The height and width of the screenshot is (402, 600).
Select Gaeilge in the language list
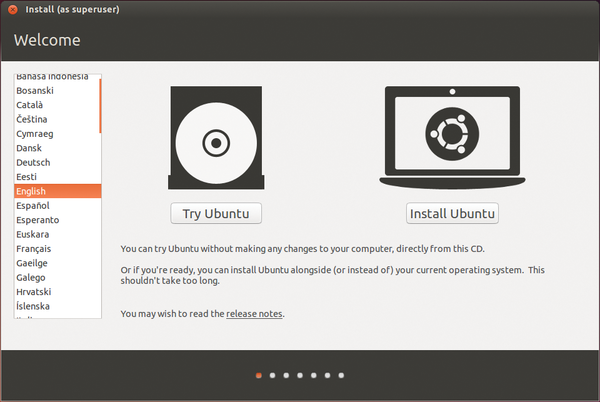57,263
